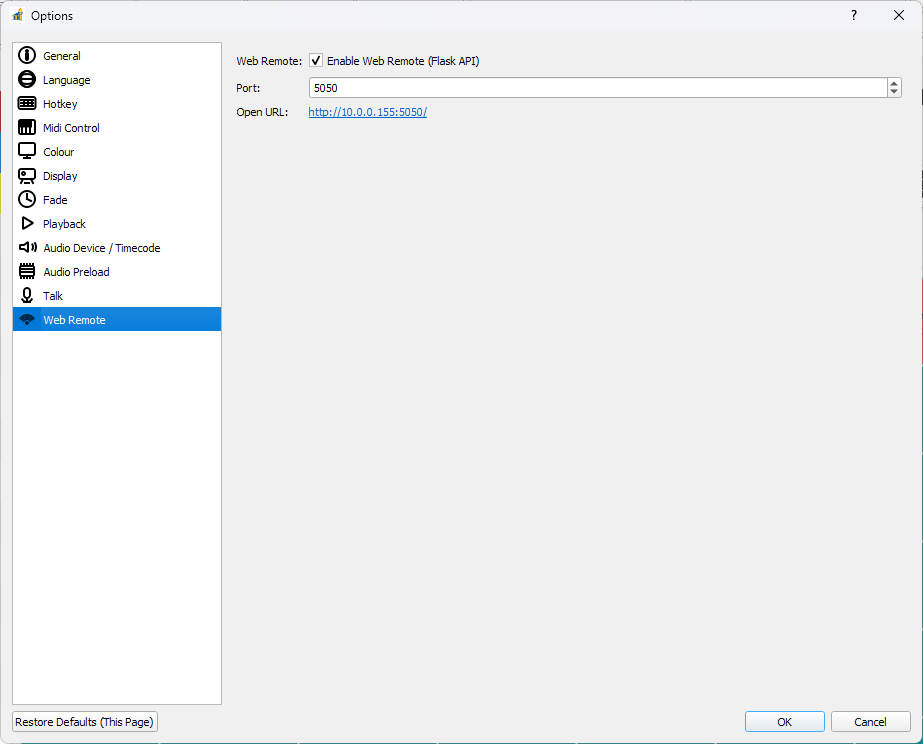Screen dimensions: 923x744
Task: Open Language settings via globe icon
Action: (x=26, y=79)
